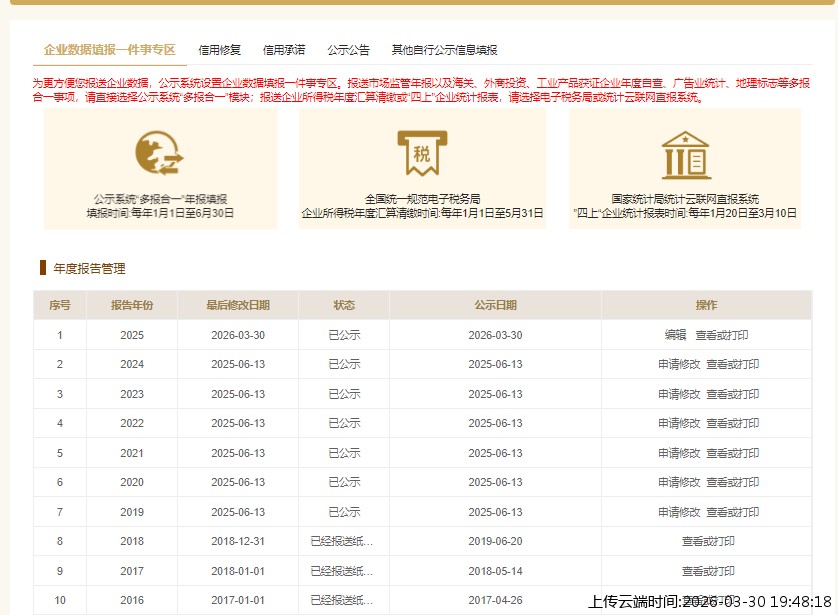Screen dimensions: 838x615
Task: Click 查看或打印 for the 2018 report
Action: 708,541
